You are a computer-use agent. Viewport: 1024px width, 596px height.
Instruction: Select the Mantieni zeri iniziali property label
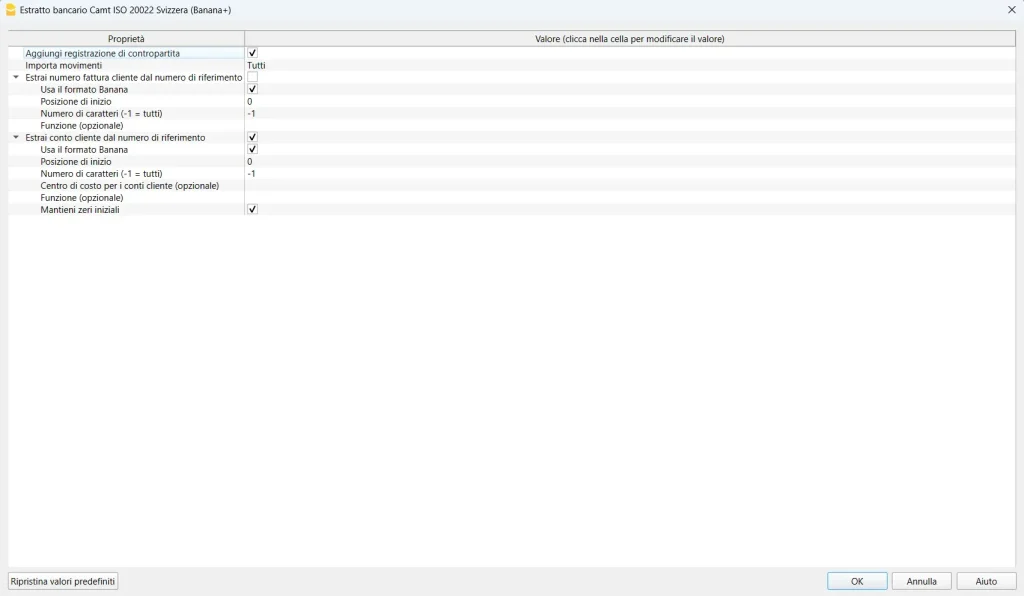(80, 209)
